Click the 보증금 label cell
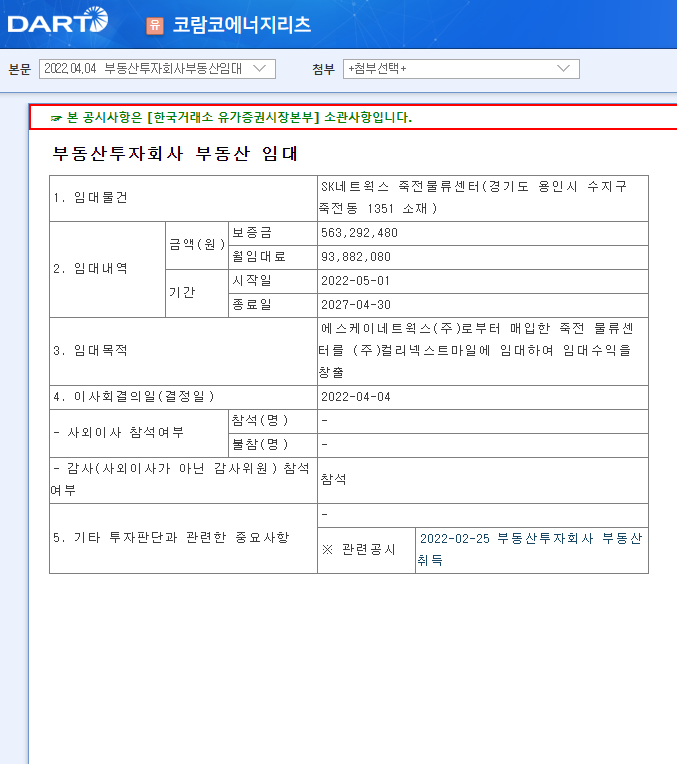This screenshot has width=677, height=764. pos(273,233)
